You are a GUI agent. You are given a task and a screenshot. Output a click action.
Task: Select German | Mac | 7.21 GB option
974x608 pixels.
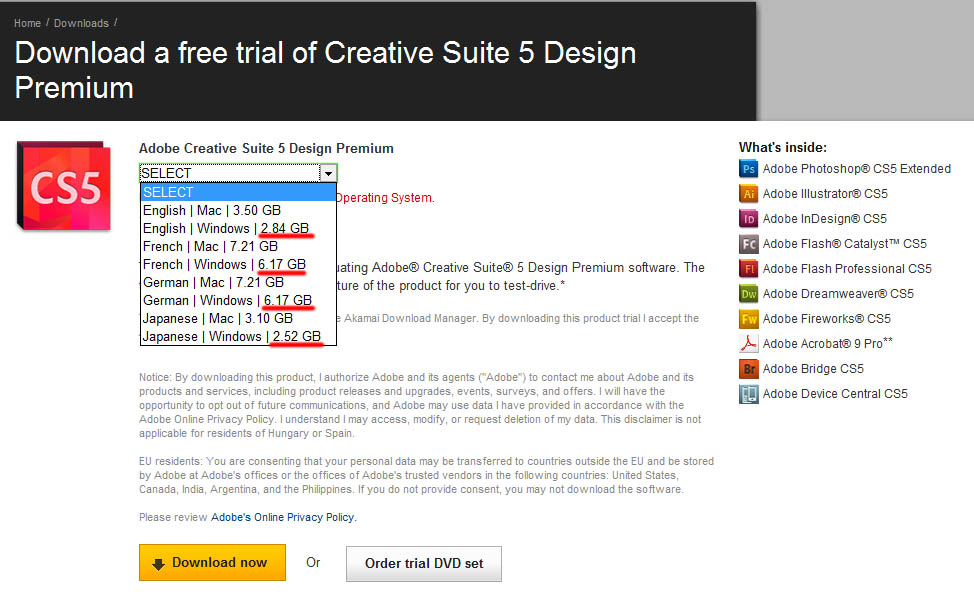coord(238,283)
